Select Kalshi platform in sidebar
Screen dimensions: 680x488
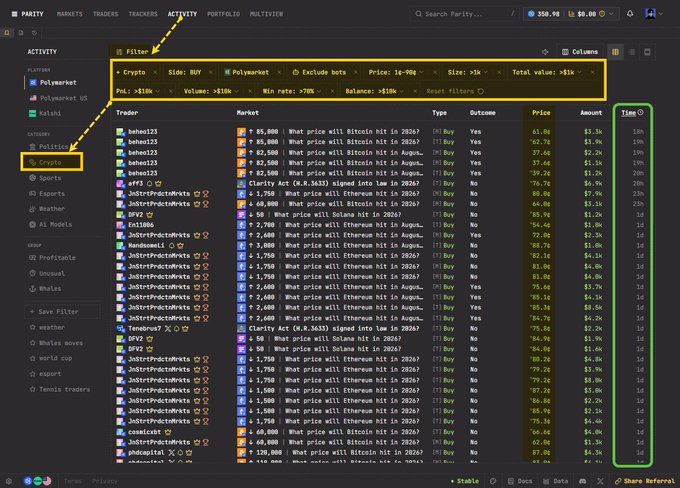coord(45,113)
